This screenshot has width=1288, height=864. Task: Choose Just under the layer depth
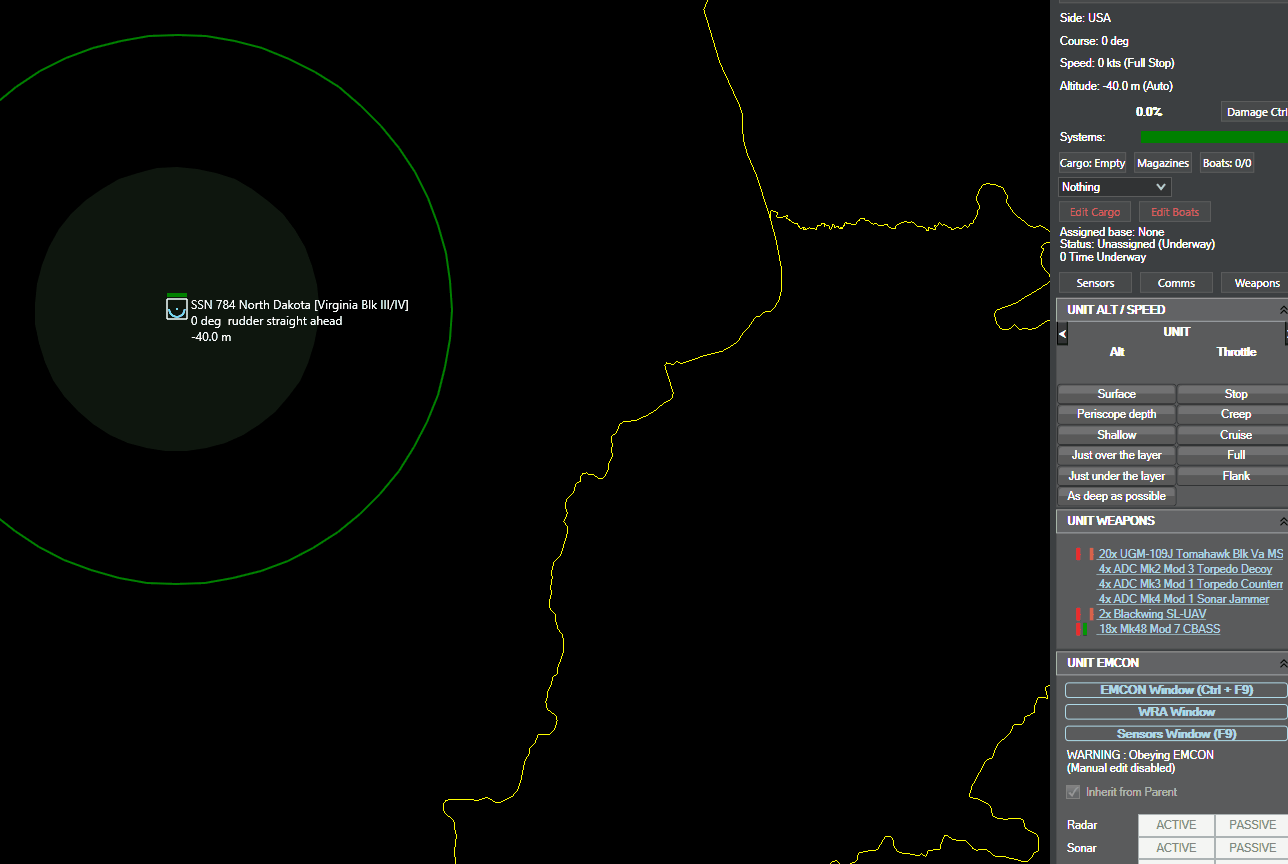click(1116, 476)
